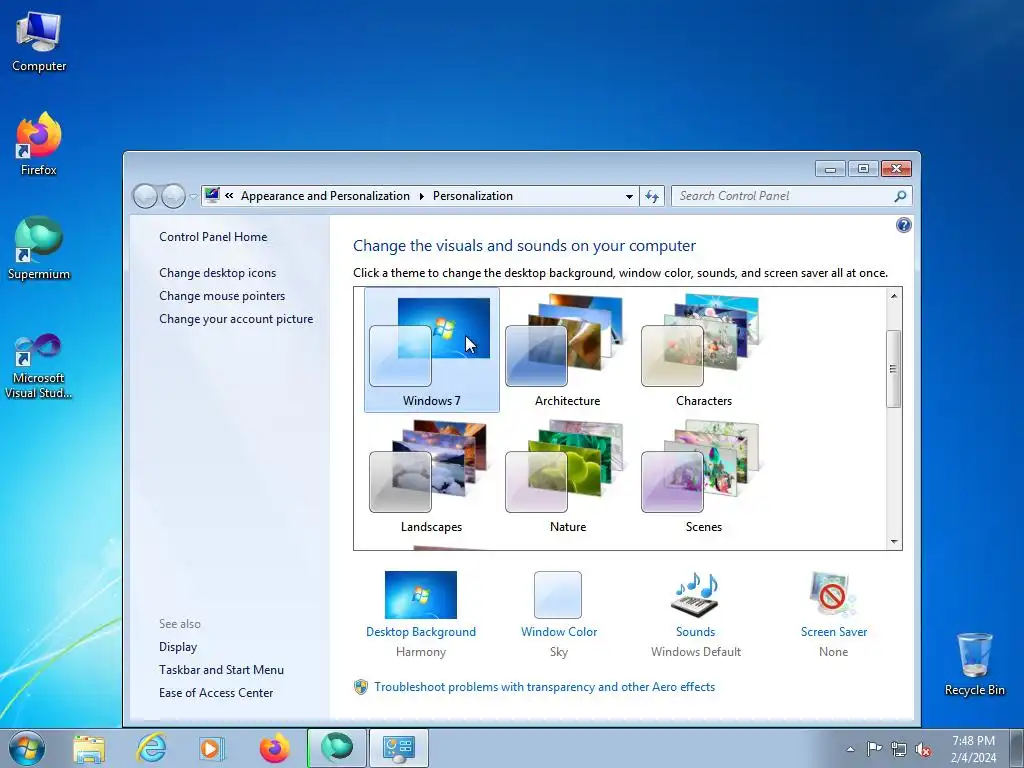Screen dimensions: 1024x768
Task: Click the theme list scroll up arrow
Action: click(x=893, y=296)
